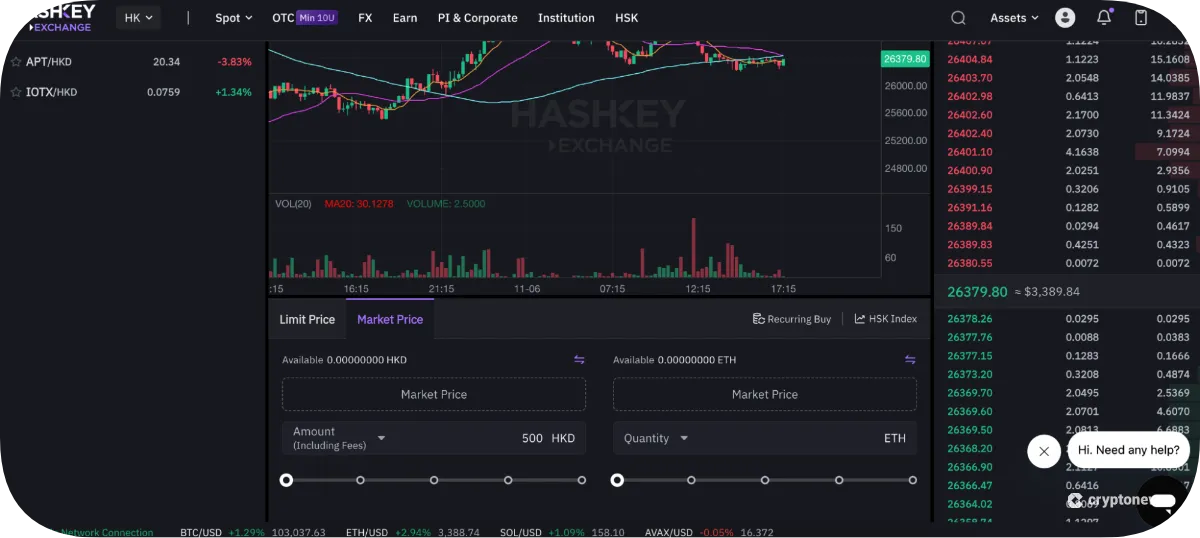Open the Quantity type dropdown

684,438
